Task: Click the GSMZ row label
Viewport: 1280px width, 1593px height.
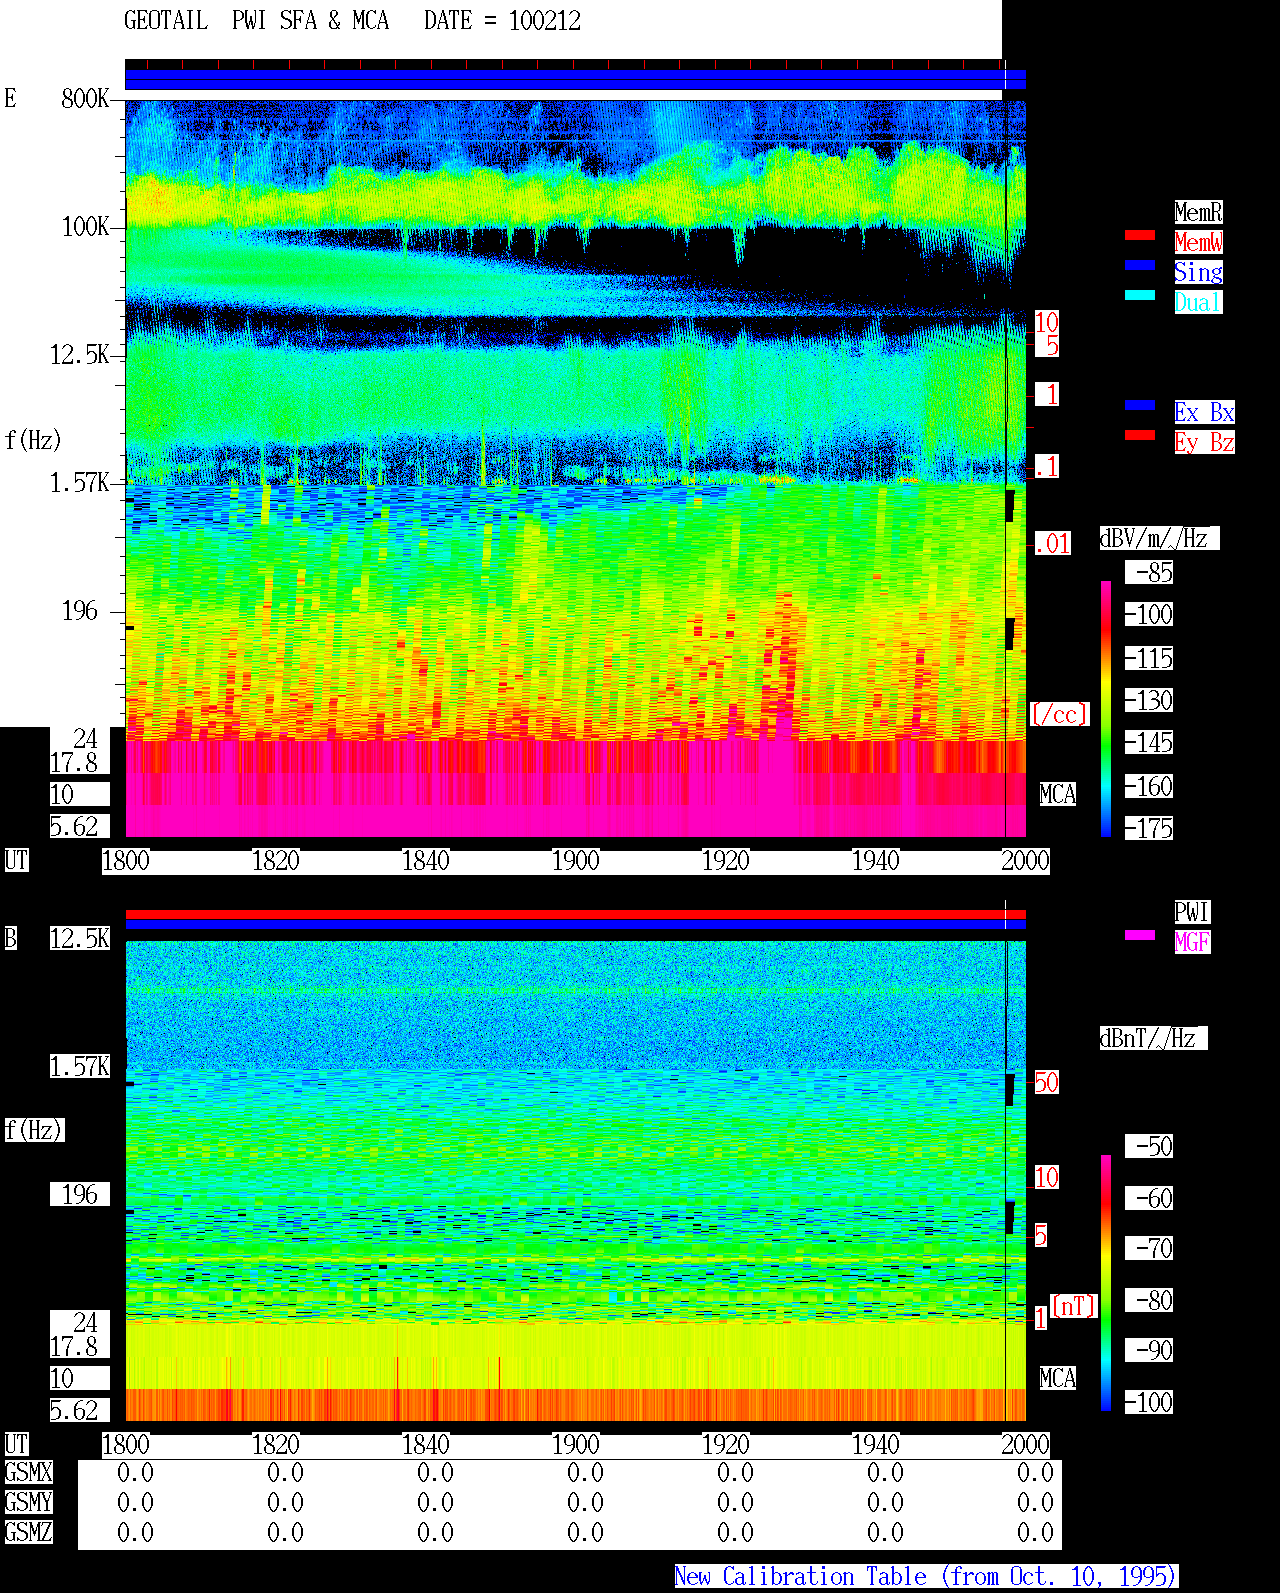Action: pos(28,1532)
